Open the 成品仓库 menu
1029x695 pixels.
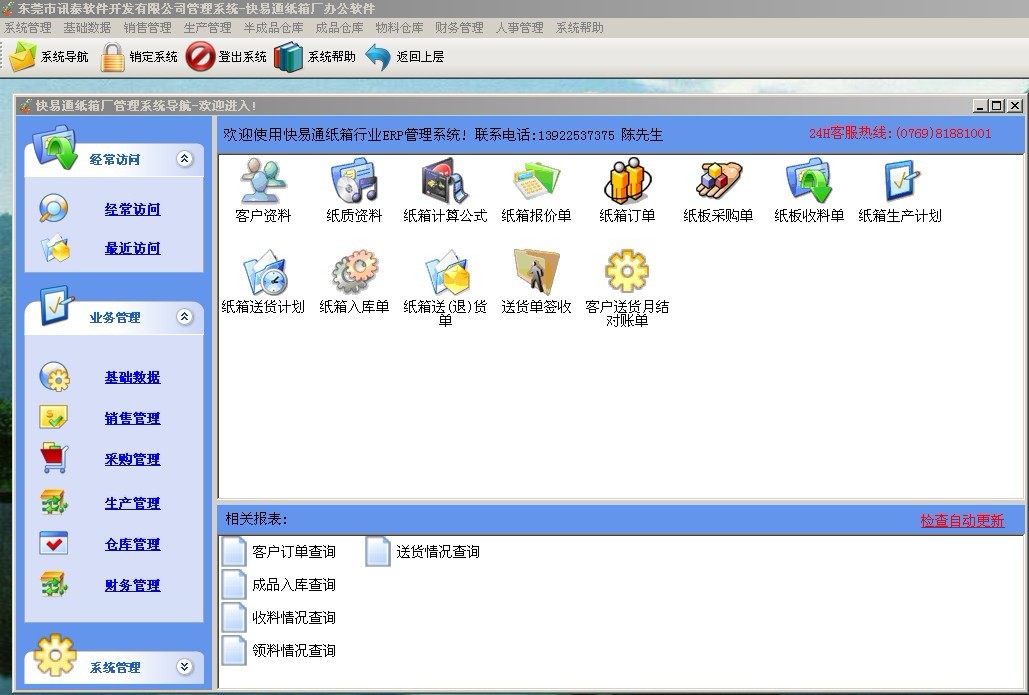(x=339, y=28)
